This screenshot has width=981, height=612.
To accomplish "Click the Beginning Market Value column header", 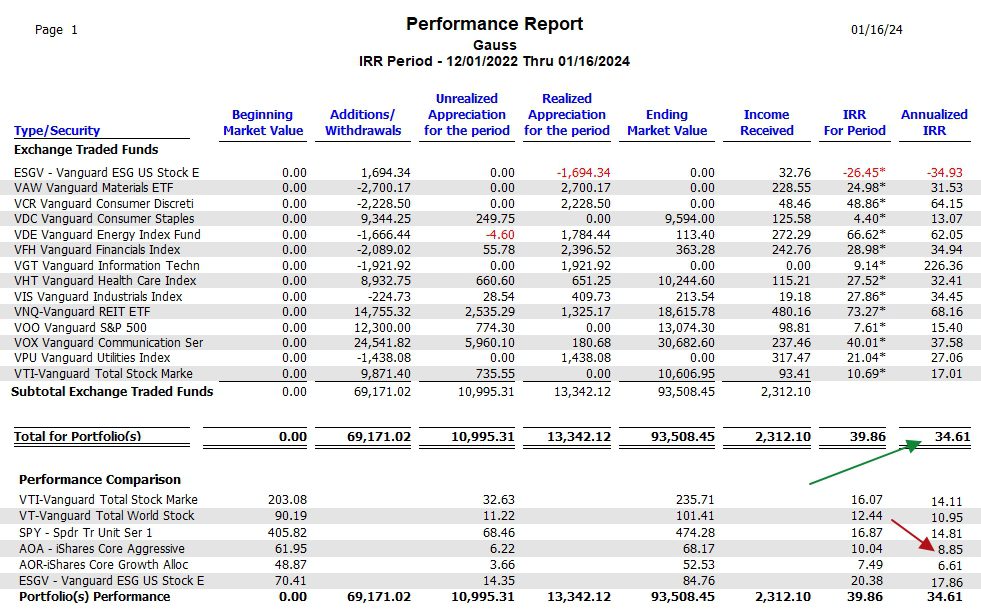I will (263, 123).
